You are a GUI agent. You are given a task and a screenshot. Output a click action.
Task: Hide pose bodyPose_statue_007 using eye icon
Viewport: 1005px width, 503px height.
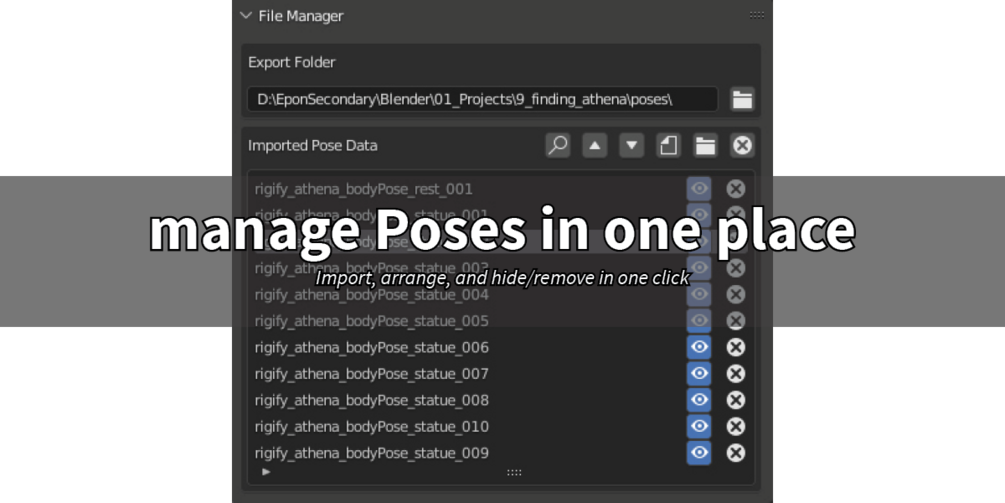699,374
